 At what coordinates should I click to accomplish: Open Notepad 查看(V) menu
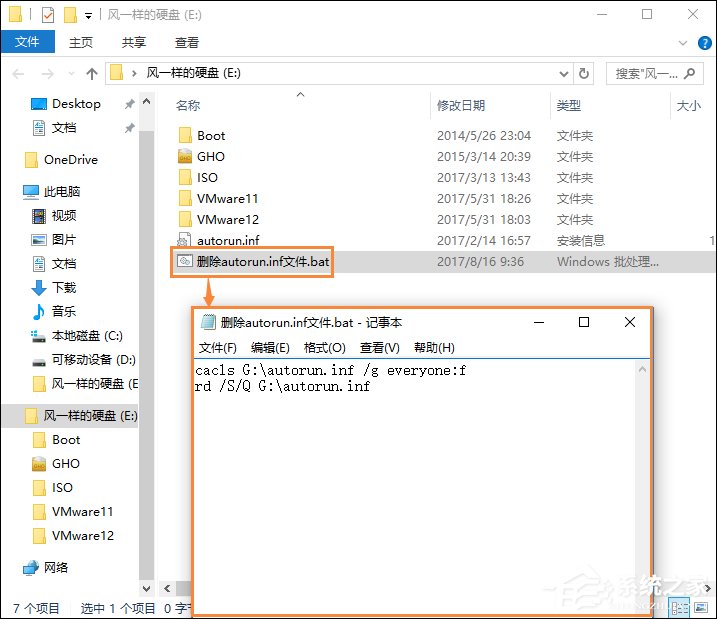pyautogui.click(x=380, y=348)
